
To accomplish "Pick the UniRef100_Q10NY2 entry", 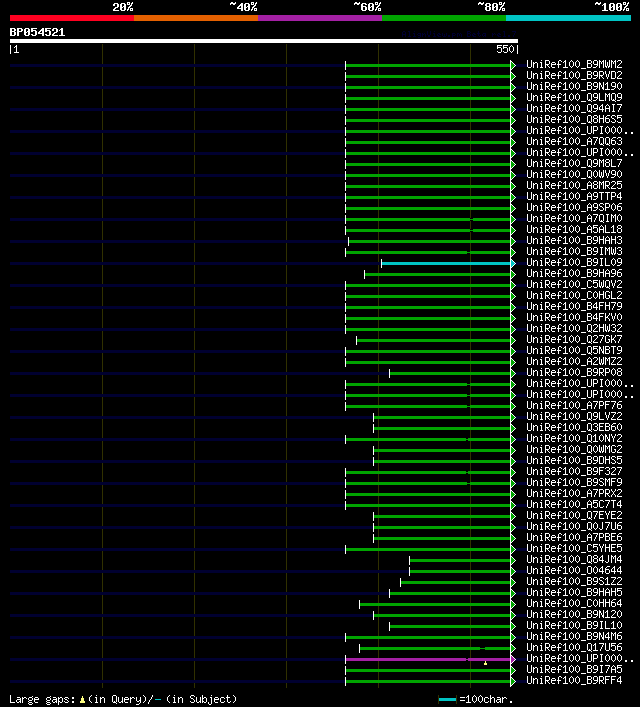I will tap(574, 438).
